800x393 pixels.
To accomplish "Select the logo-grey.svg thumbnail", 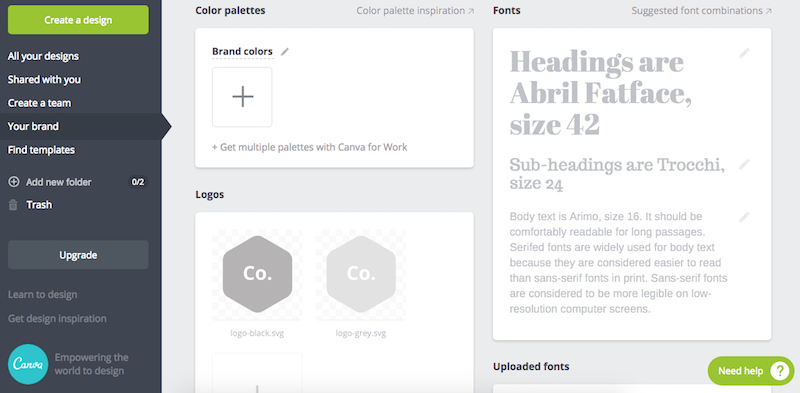I will tap(361, 274).
